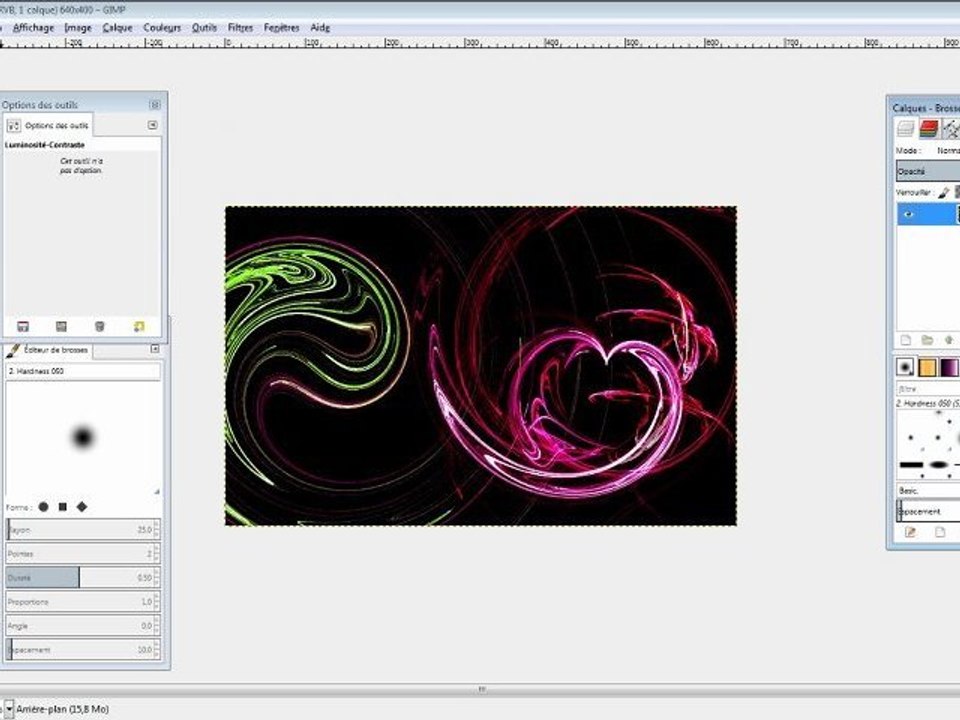Create a new layer group folder icon

pyautogui.click(x=928, y=340)
